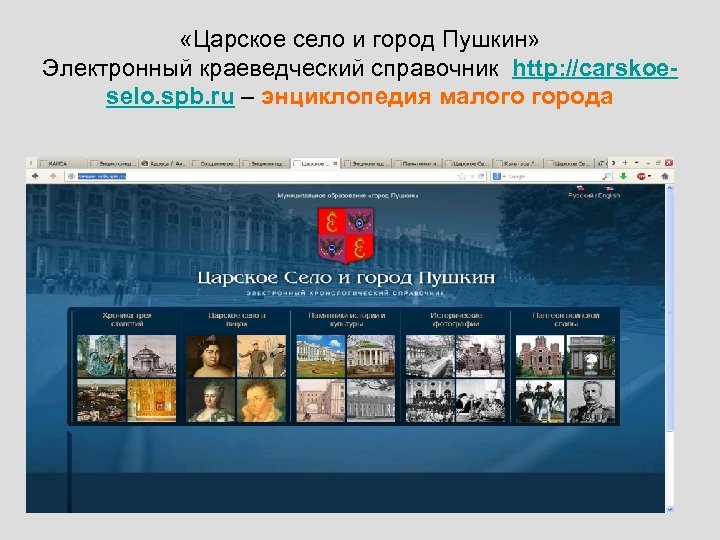Switch site language to English
The image size is (720, 540).
(x=609, y=195)
